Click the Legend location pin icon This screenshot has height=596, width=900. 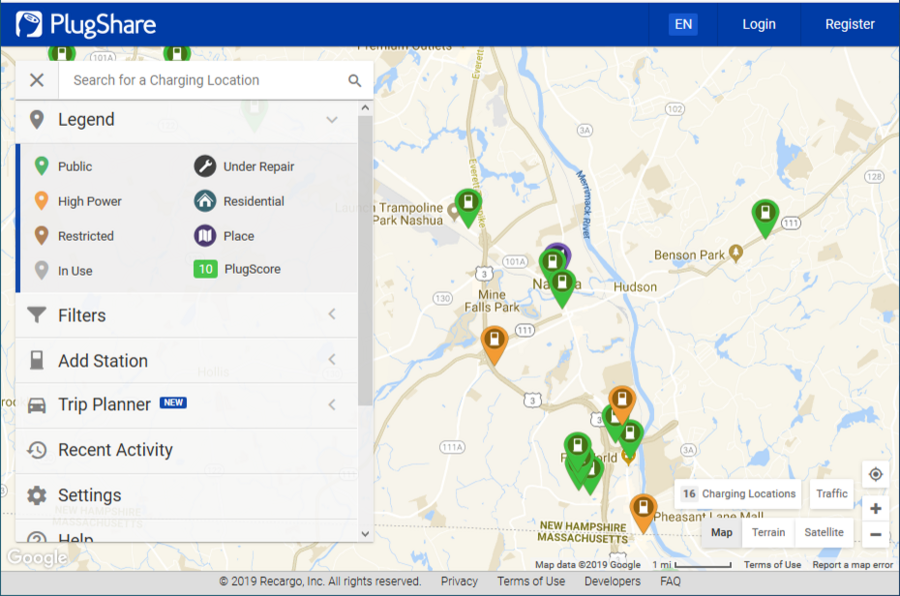(x=37, y=119)
